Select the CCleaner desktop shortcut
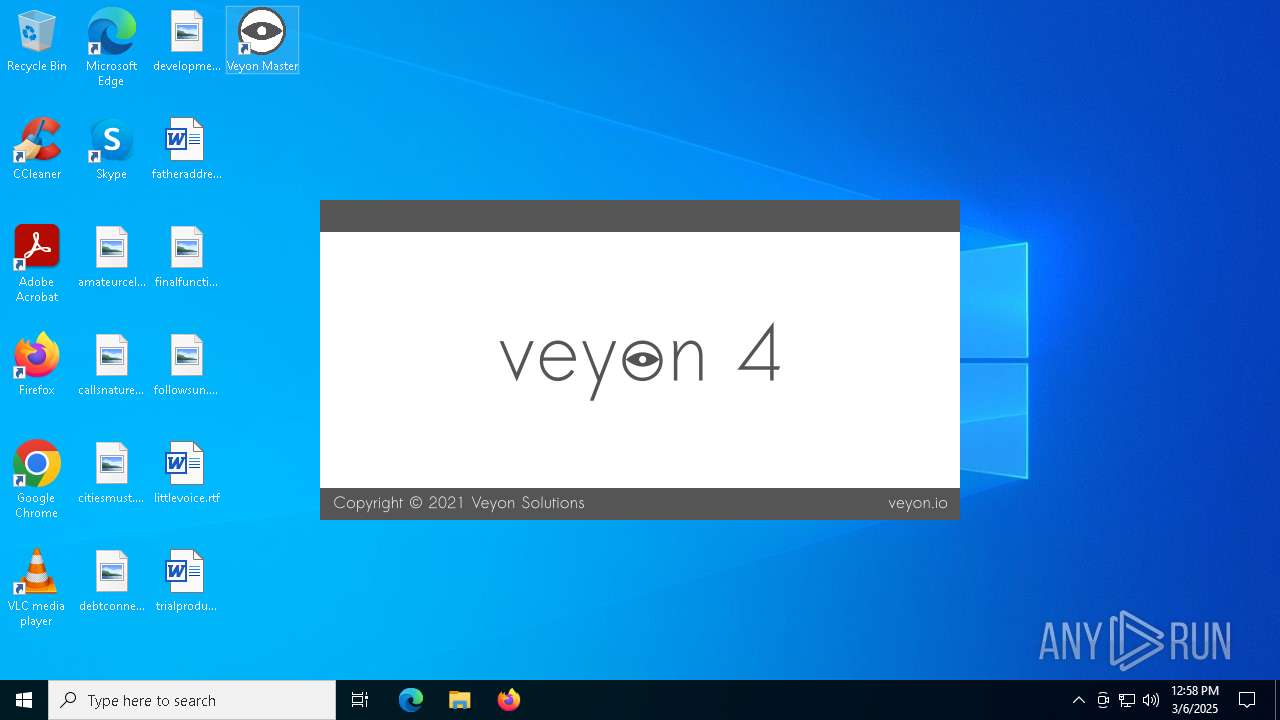 tap(37, 149)
